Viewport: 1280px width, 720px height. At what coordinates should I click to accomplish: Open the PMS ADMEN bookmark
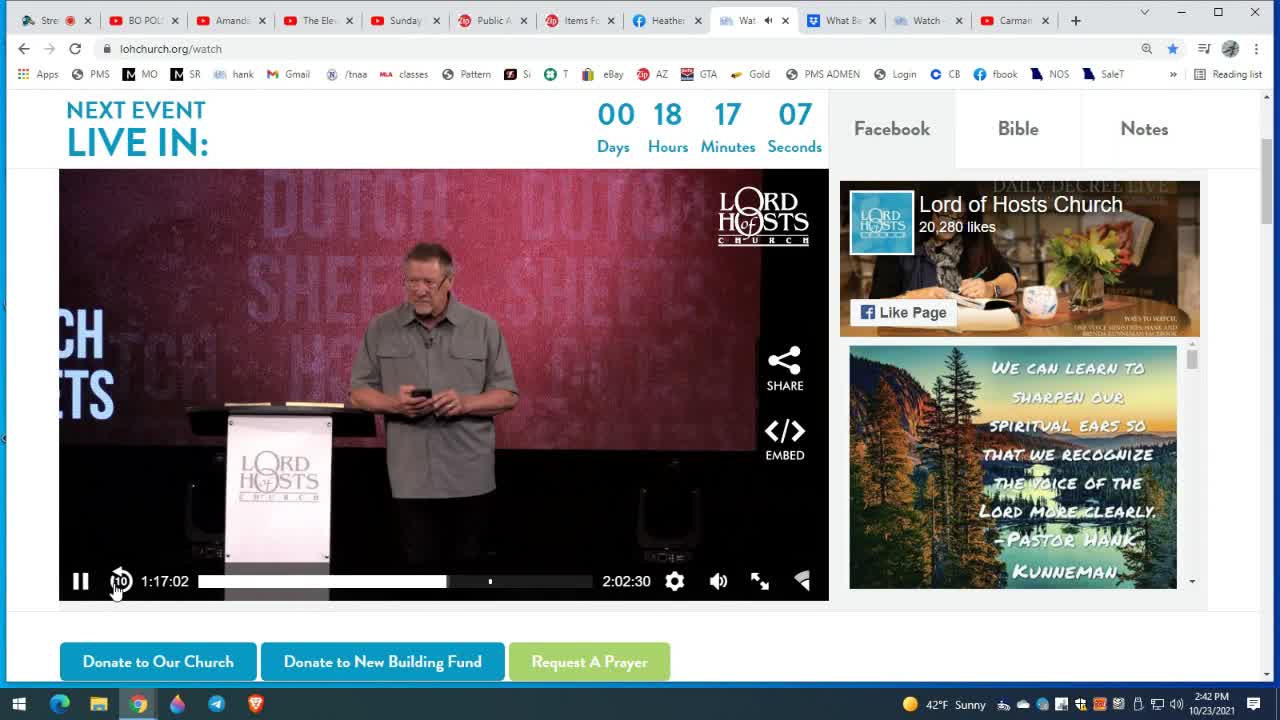[x=822, y=74]
